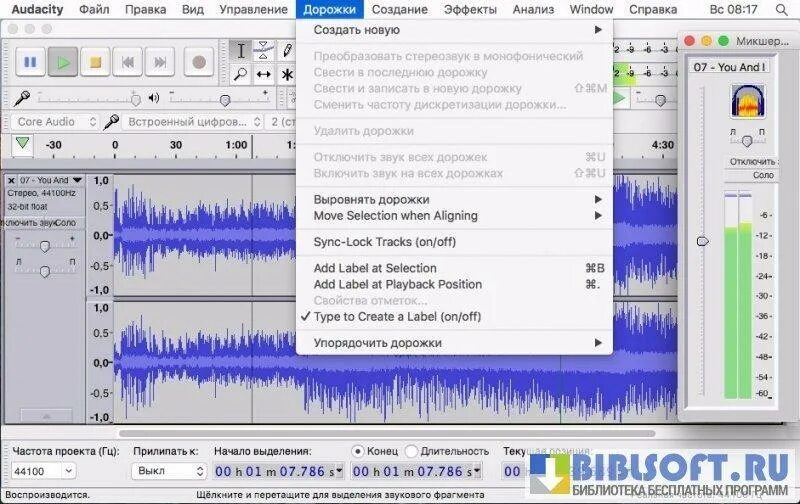Click the track pan slider thumb
Screen dimensions: 800x504
click(45, 271)
